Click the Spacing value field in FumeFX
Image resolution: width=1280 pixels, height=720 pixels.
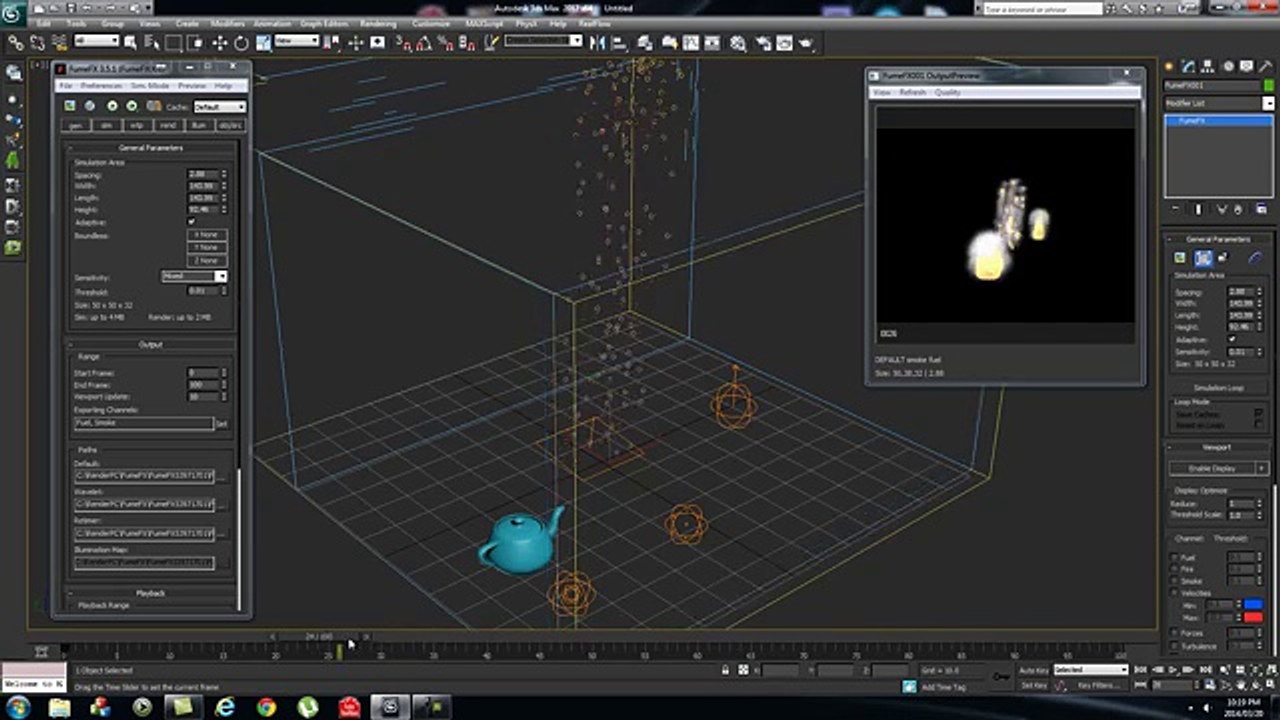coord(203,174)
